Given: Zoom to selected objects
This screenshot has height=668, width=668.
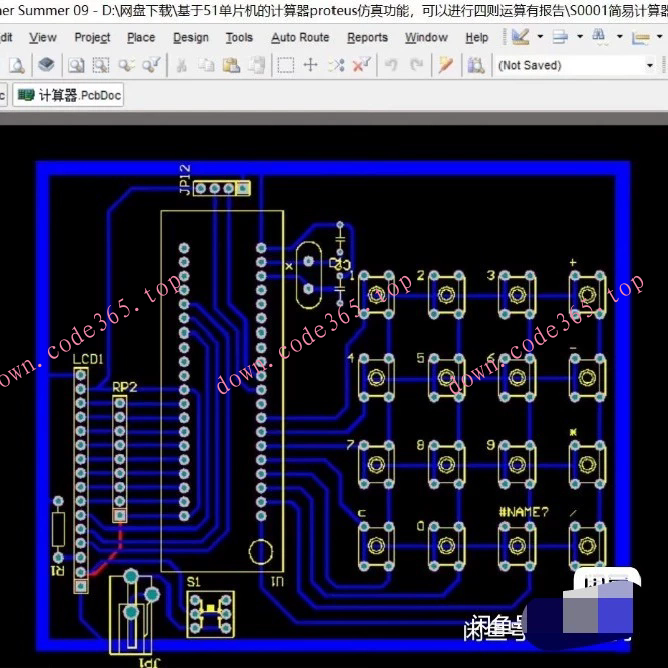Looking at the screenshot, I should pos(126,65).
